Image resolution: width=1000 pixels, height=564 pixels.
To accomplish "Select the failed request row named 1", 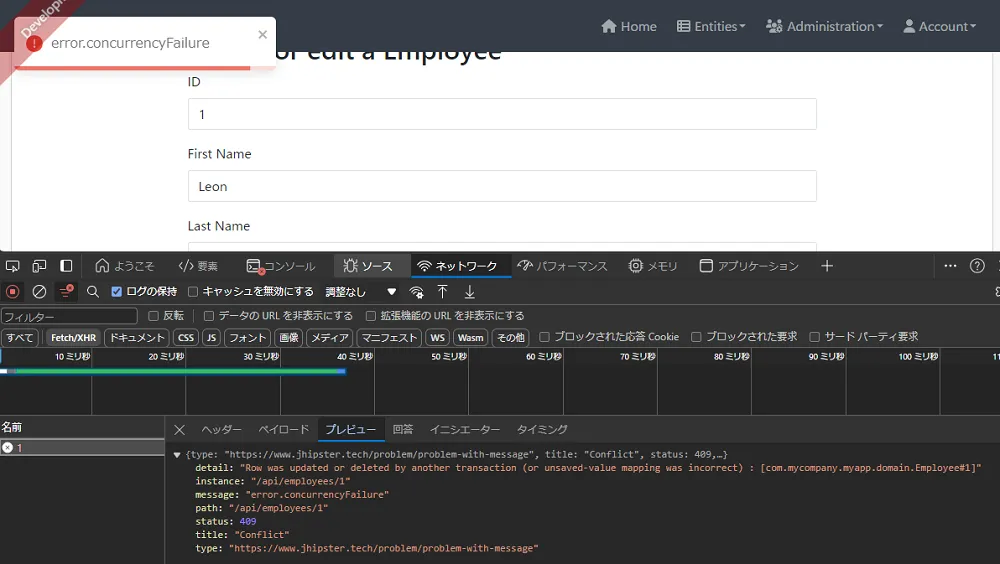I will (x=82, y=448).
